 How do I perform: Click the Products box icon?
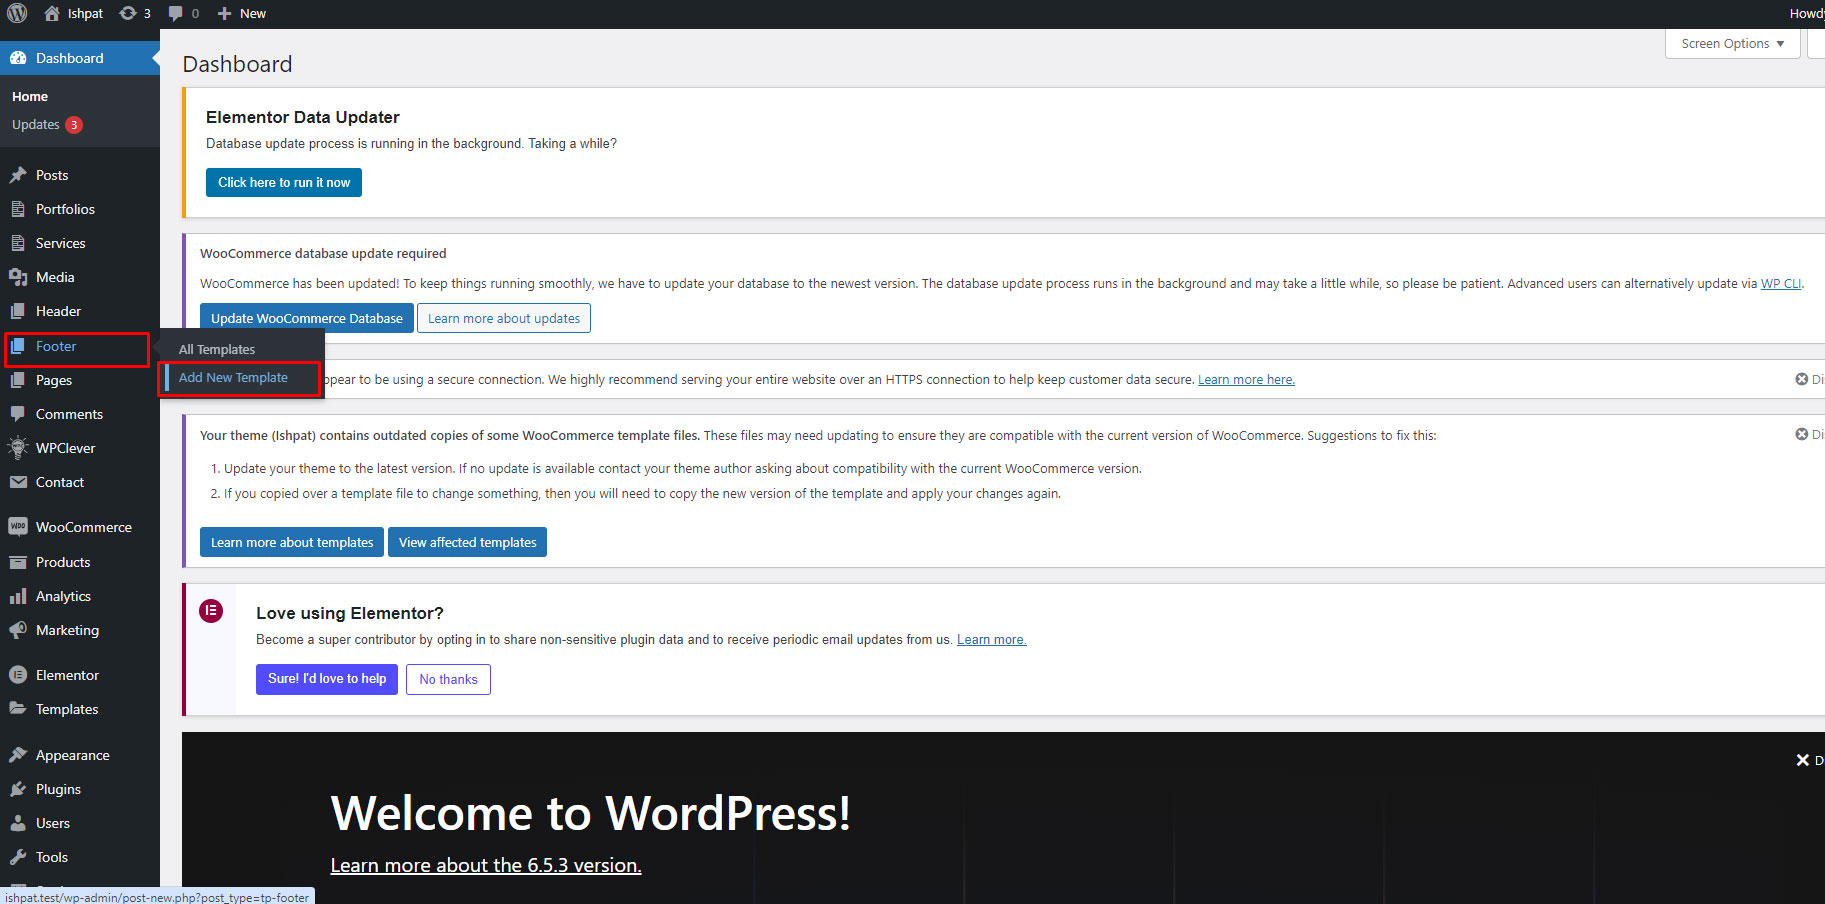coord(18,562)
